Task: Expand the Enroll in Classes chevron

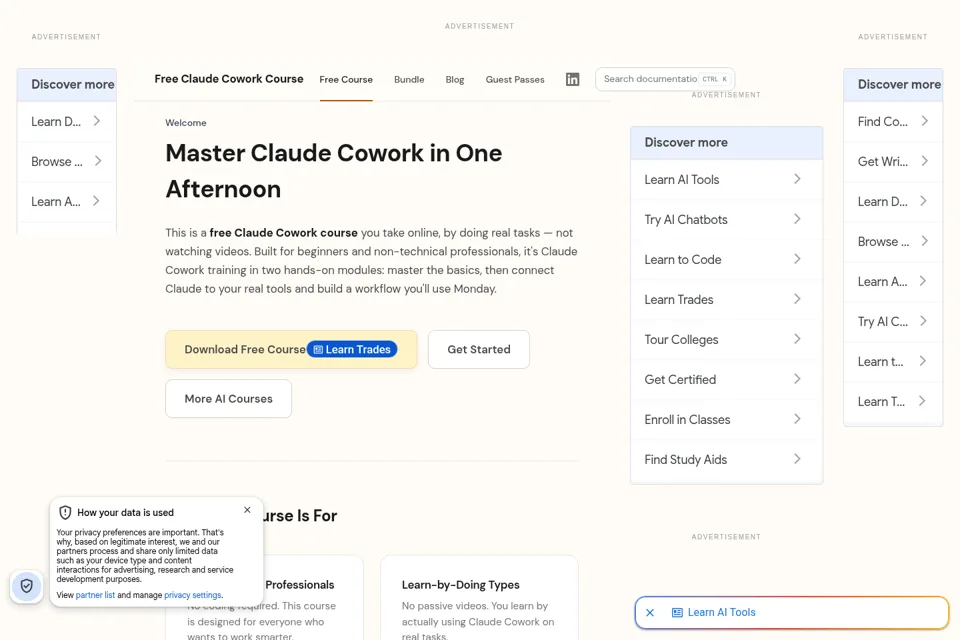Action: [797, 419]
